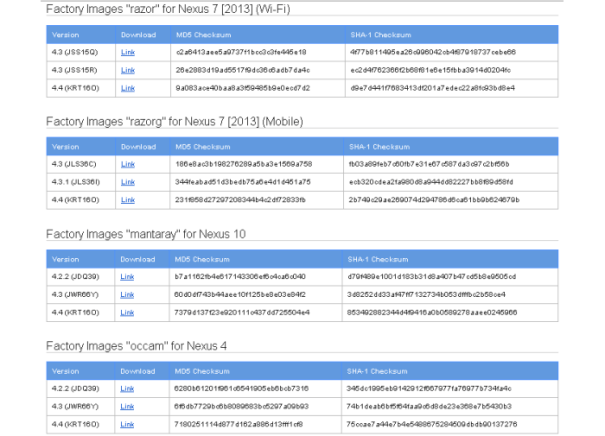Viewport: 605px width, 436px height.
Task: Select the MD5 checksum in the JLS36C row
Action: click(x=244, y=164)
